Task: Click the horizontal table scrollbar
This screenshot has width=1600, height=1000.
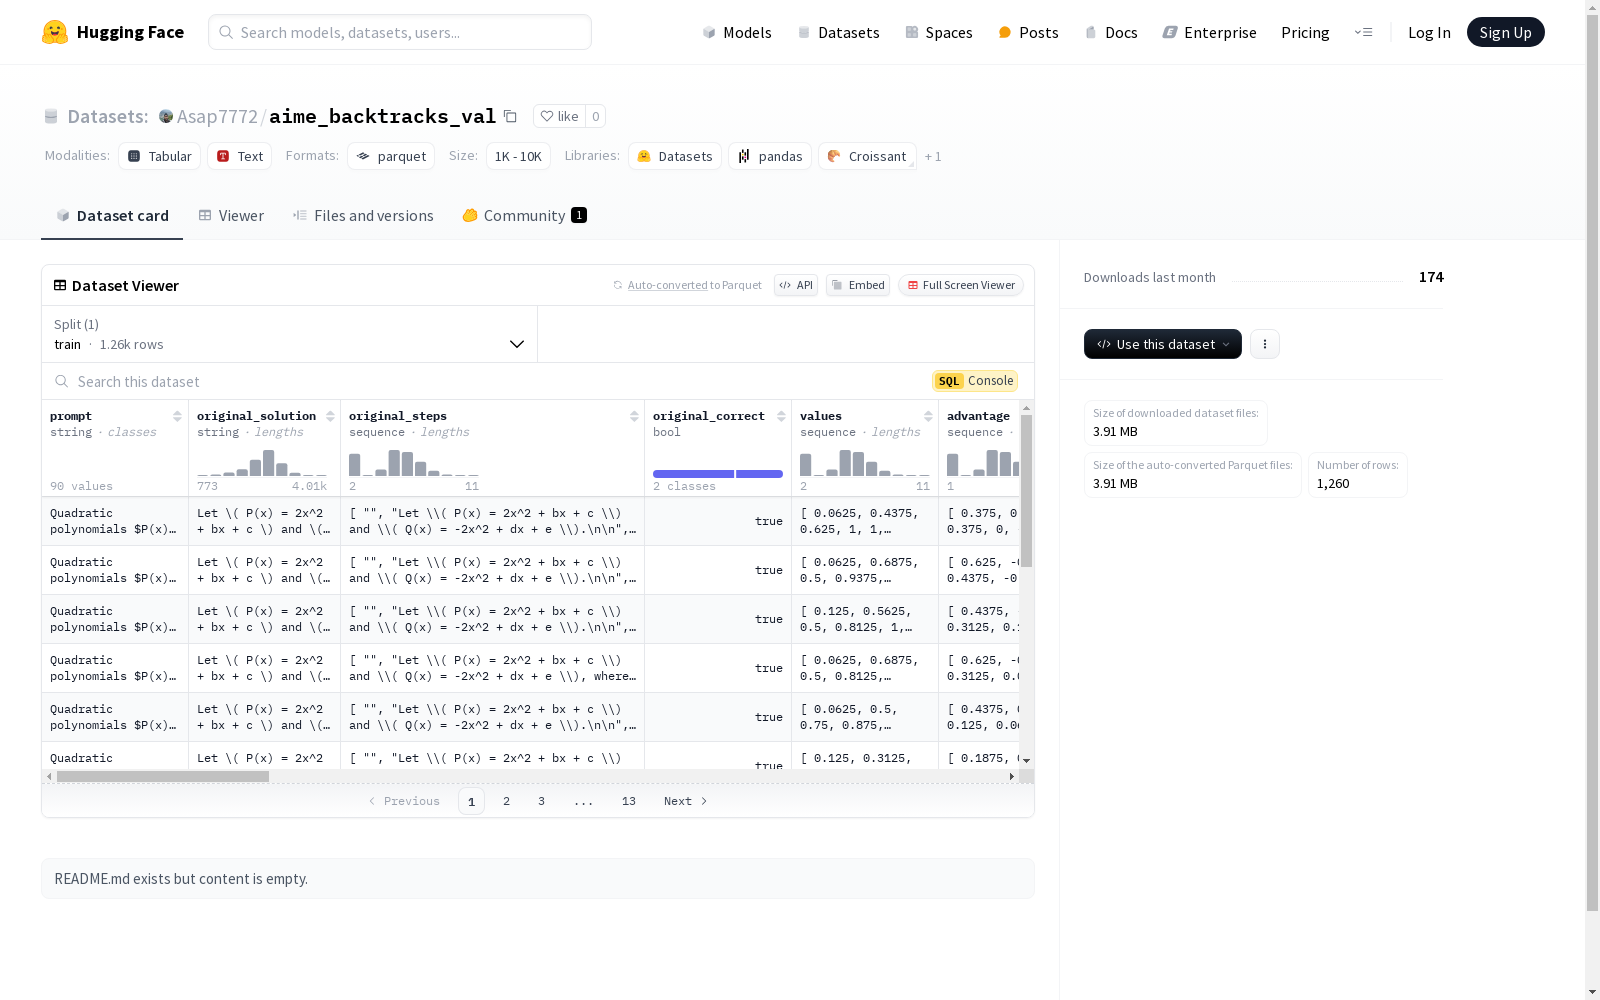Action: [x=163, y=776]
